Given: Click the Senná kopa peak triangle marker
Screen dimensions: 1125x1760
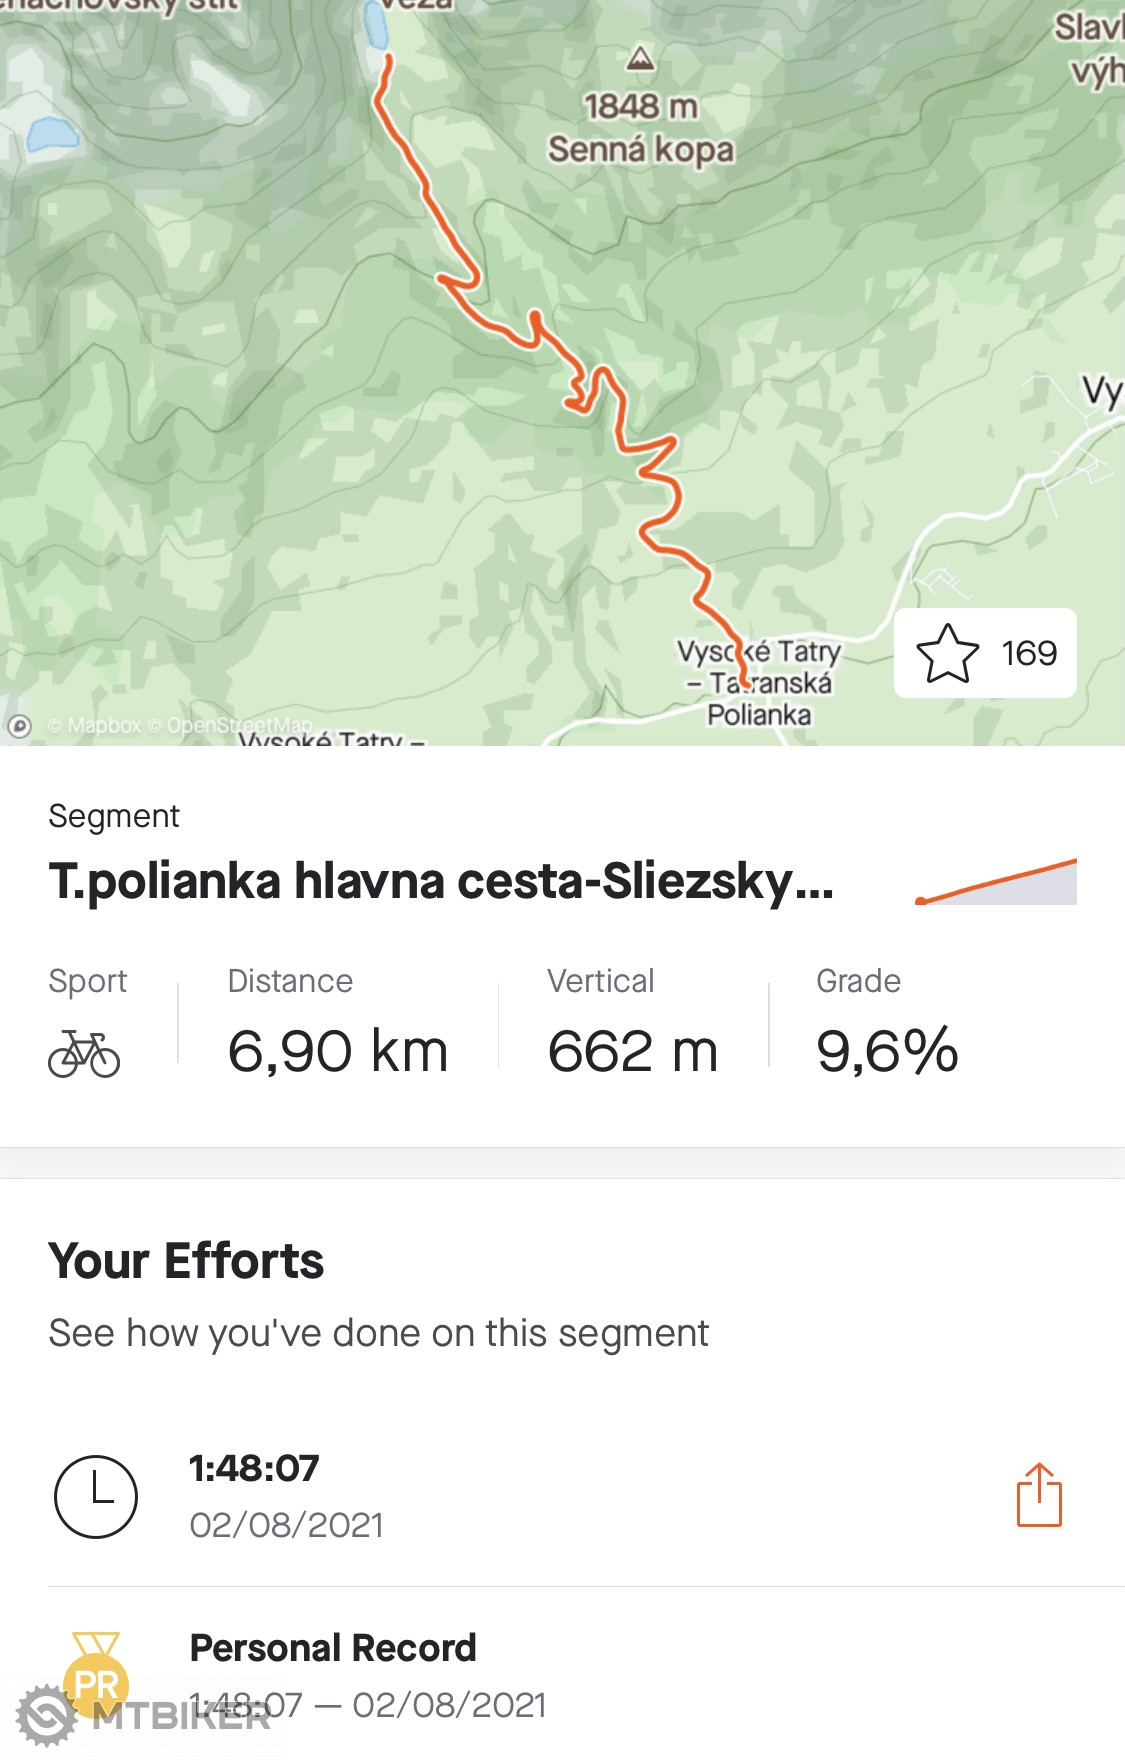Looking at the screenshot, I should pyautogui.click(x=640, y=59).
